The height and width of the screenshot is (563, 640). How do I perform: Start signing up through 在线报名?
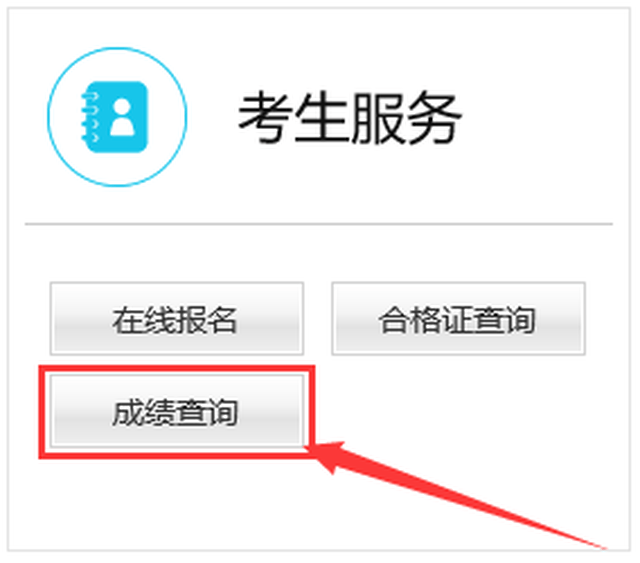point(177,318)
